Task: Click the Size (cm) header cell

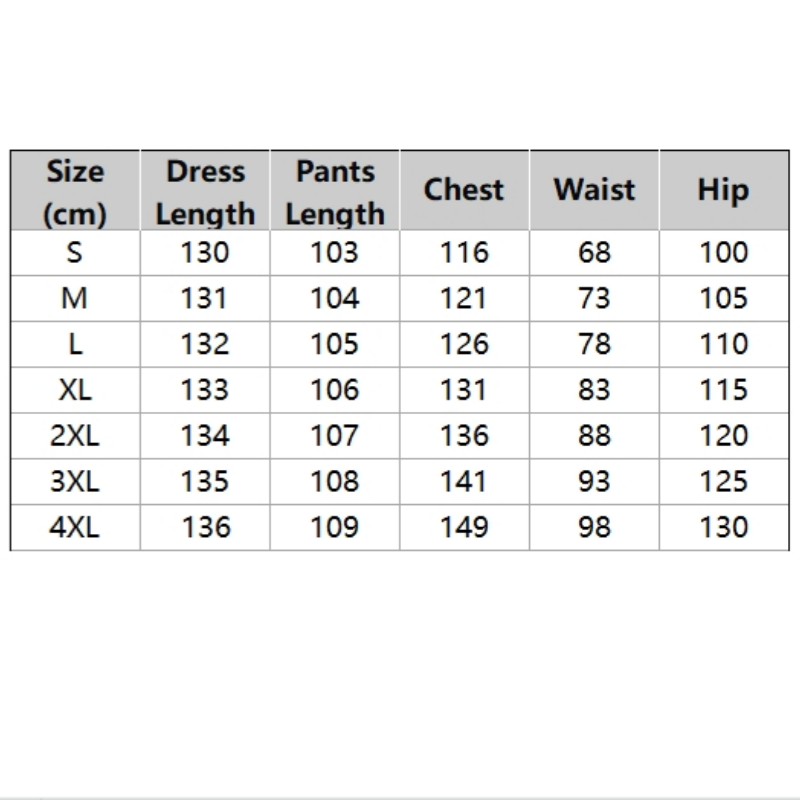Action: pos(75,191)
